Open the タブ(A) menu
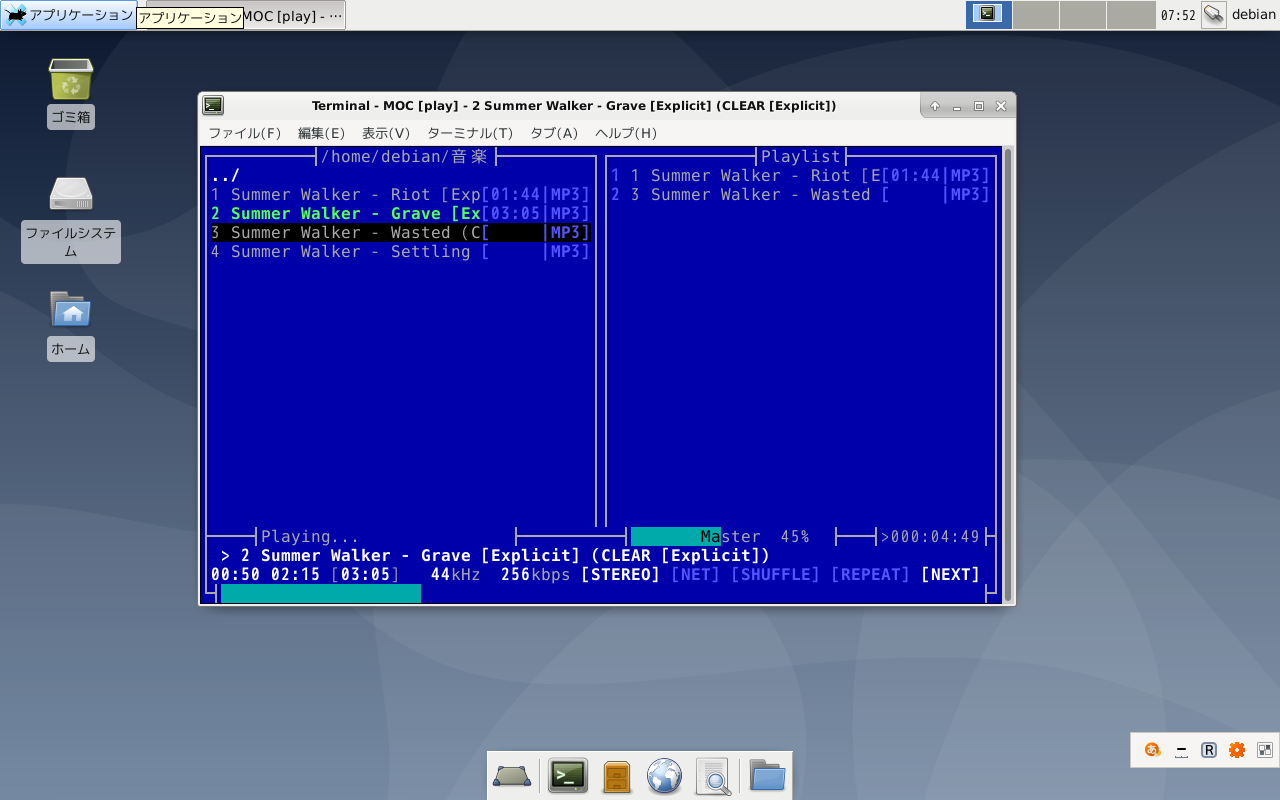 click(x=554, y=133)
